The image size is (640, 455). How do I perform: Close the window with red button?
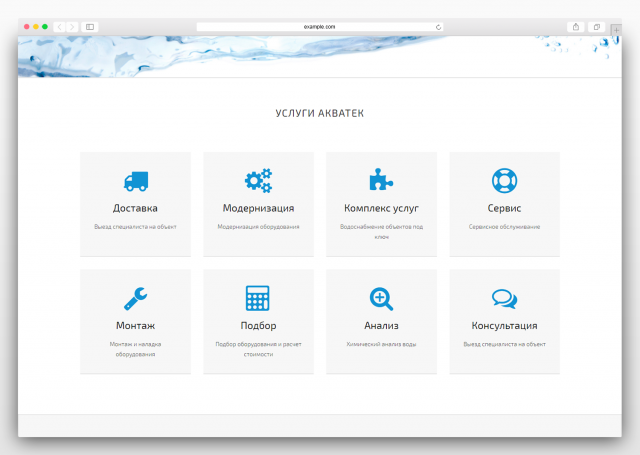(27, 27)
